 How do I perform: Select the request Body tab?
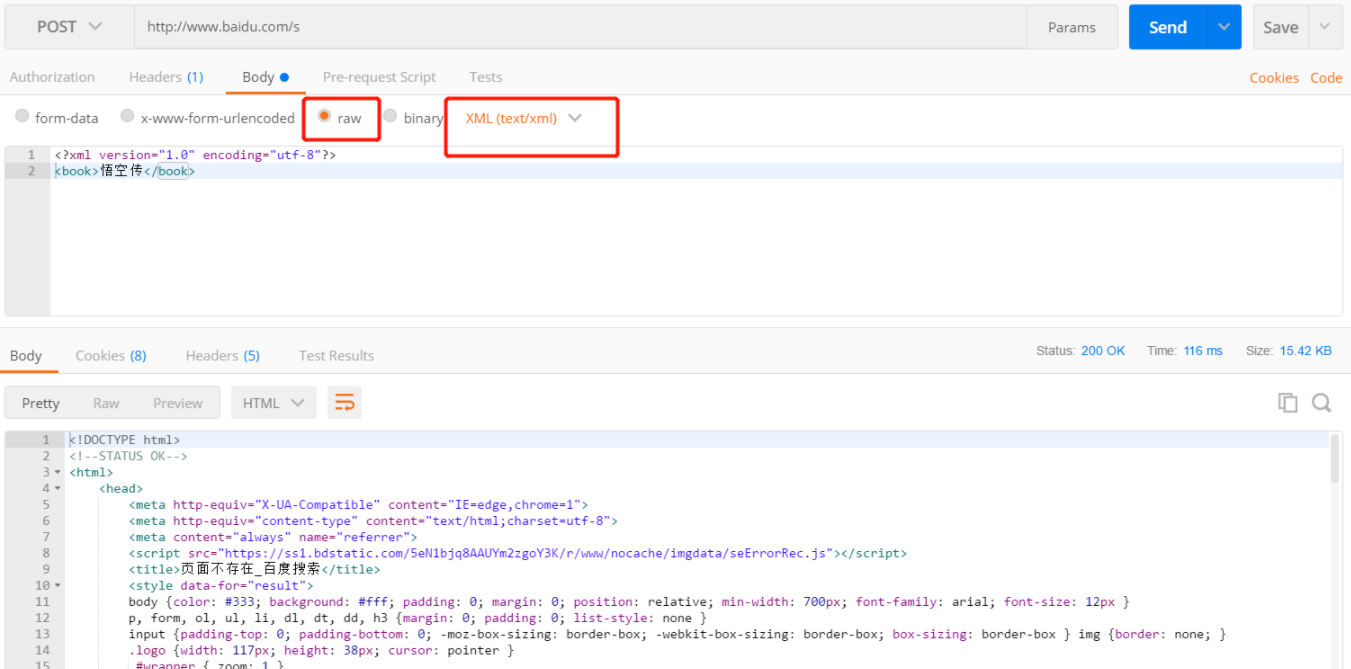265,77
